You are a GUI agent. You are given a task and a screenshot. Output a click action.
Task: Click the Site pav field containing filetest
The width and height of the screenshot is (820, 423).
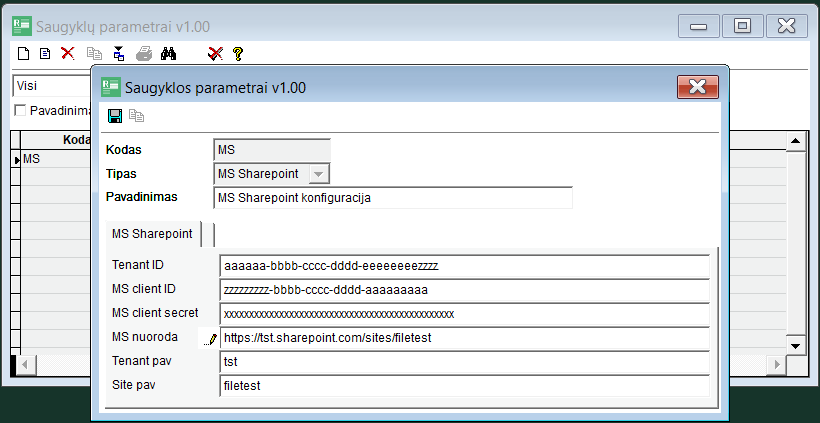tap(464, 386)
